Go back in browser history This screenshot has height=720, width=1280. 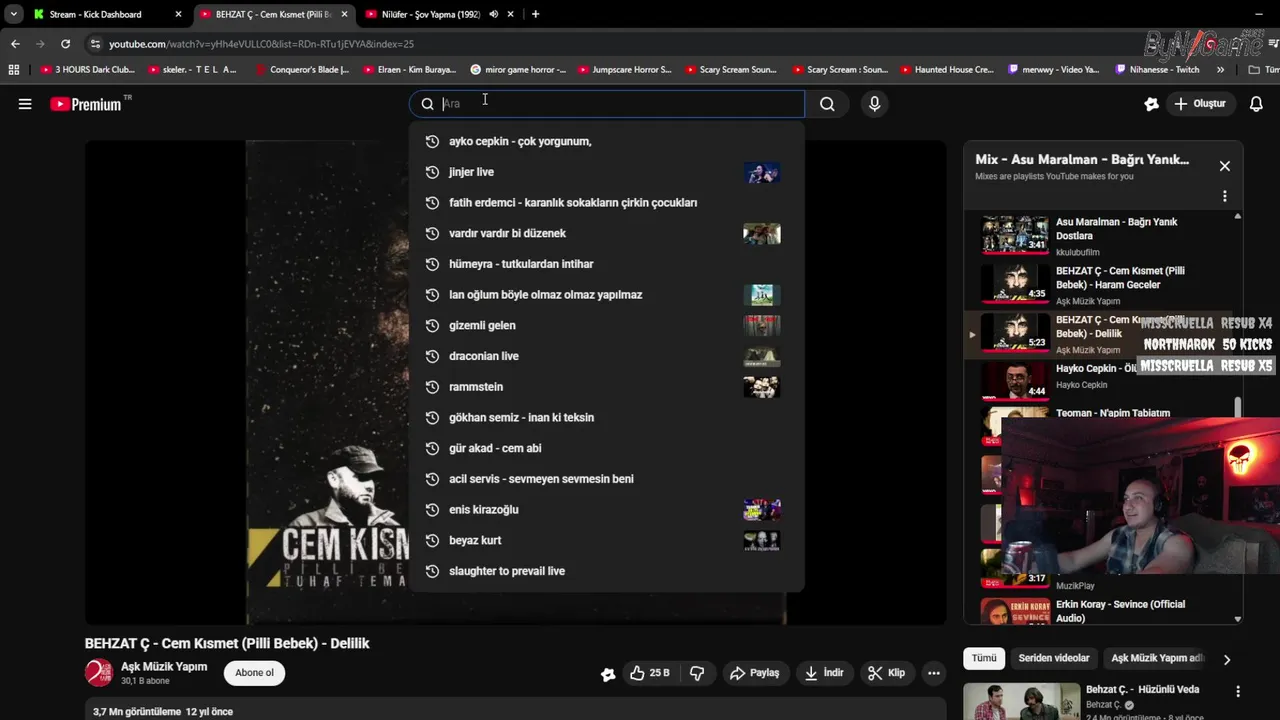15,44
